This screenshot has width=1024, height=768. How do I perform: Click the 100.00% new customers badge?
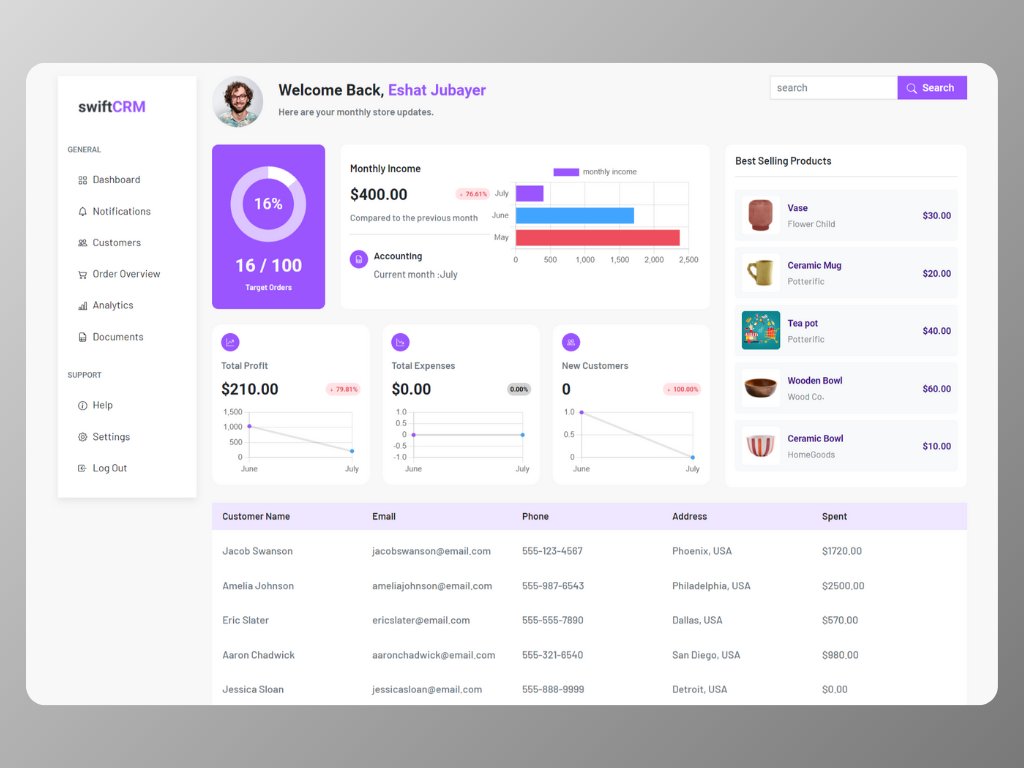pyautogui.click(x=682, y=389)
